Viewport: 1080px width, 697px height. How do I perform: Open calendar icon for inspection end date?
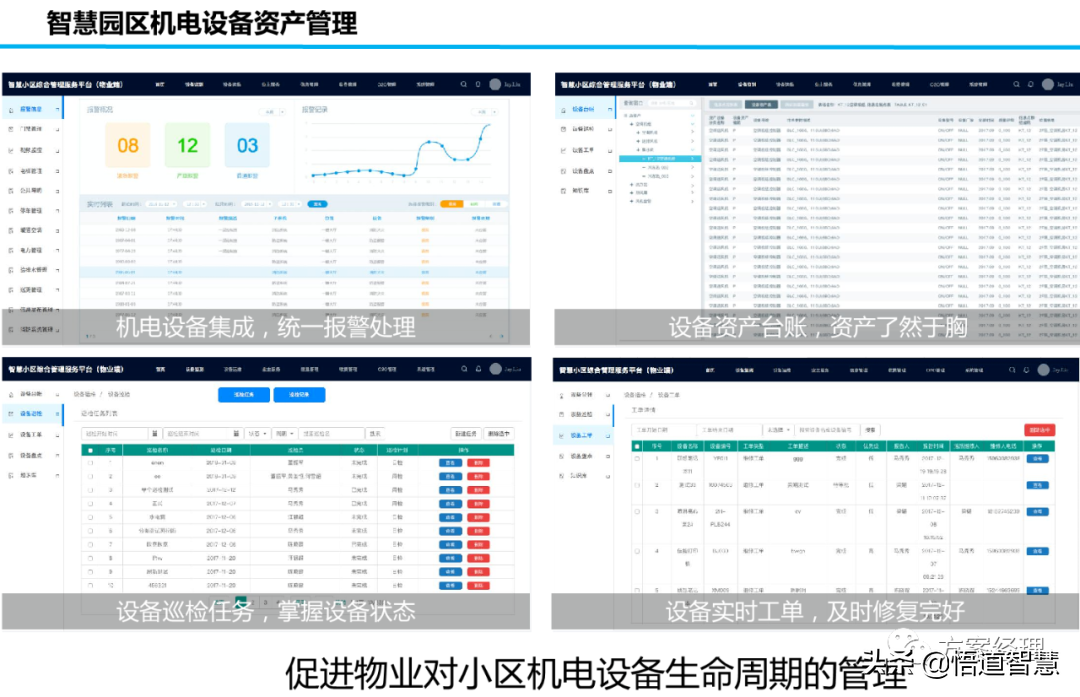236,433
